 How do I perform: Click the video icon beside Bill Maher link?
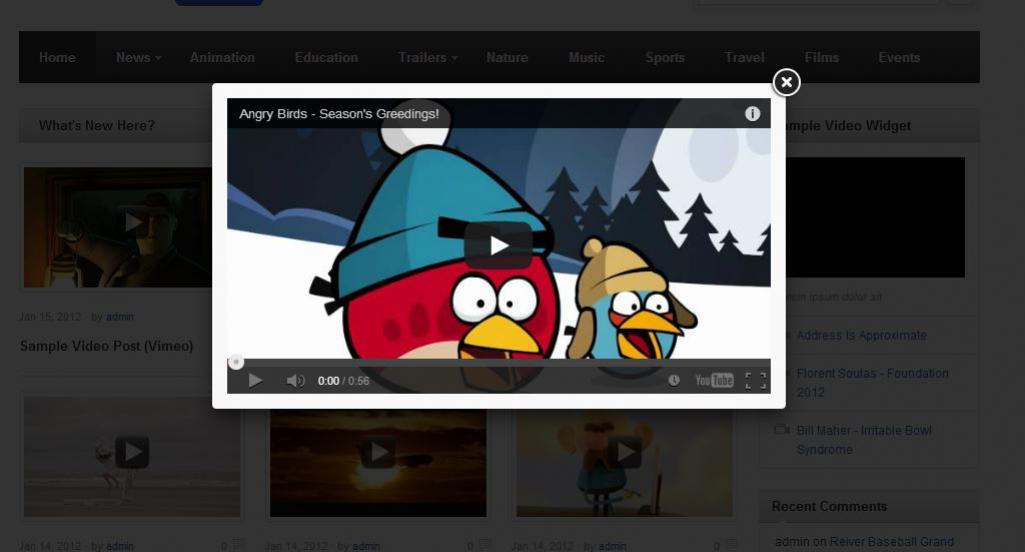tap(782, 430)
